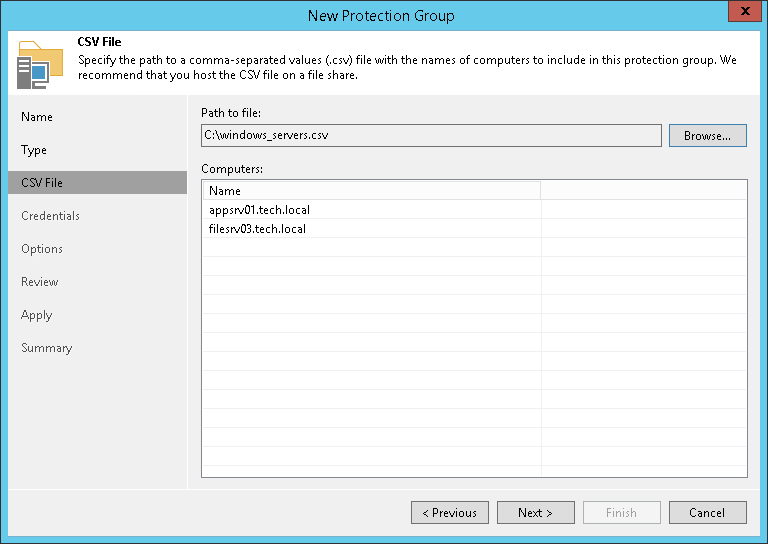Go back with the Previous button
768x544 pixels.
449,513
